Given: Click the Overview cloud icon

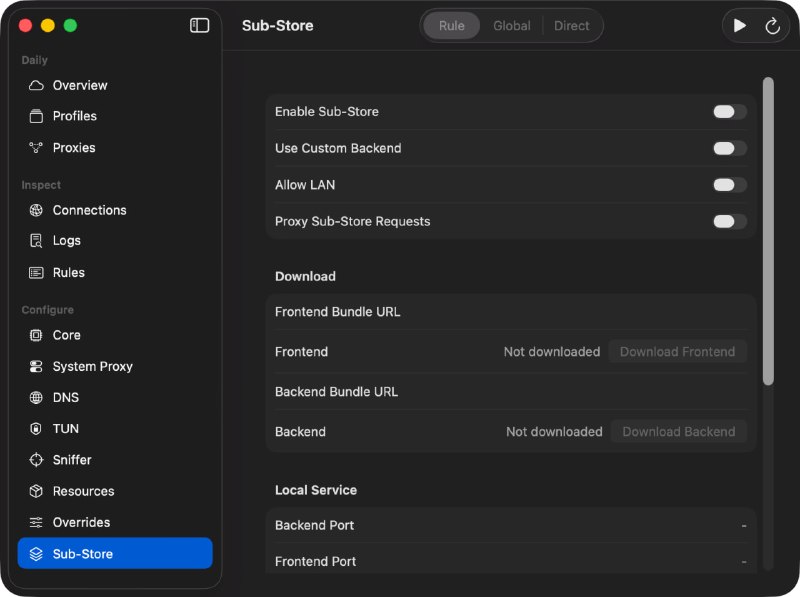Looking at the screenshot, I should click(x=36, y=85).
